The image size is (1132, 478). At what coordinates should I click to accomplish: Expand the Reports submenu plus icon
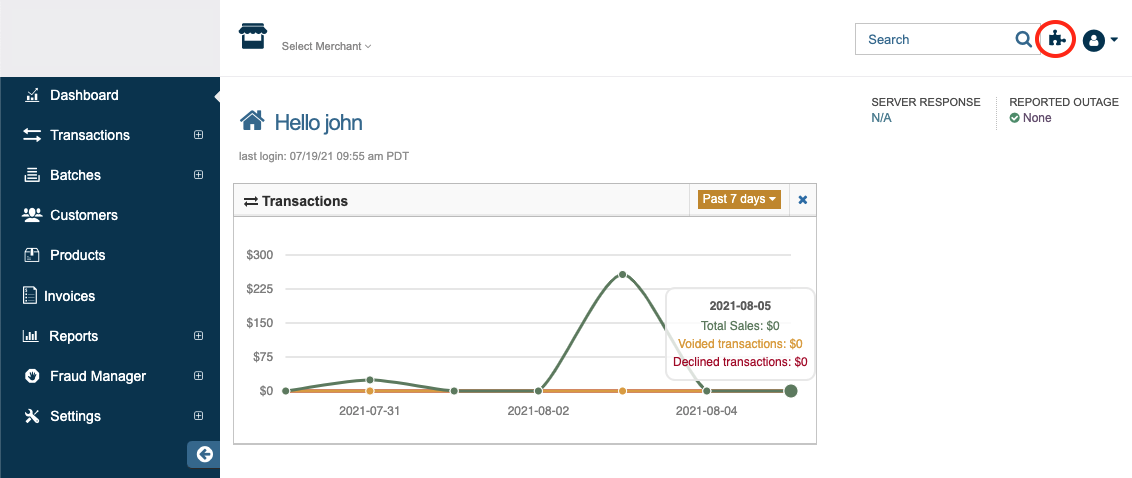(198, 336)
